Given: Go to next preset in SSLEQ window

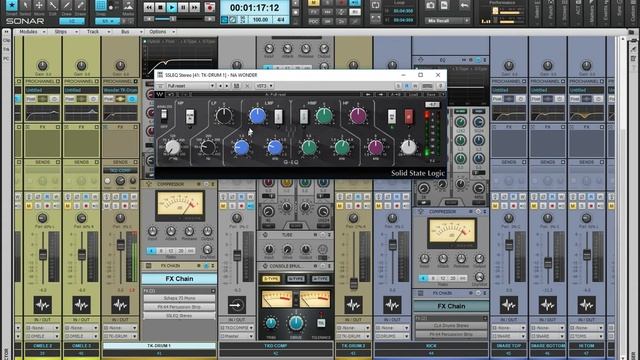Looking at the screenshot, I should click(x=227, y=86).
